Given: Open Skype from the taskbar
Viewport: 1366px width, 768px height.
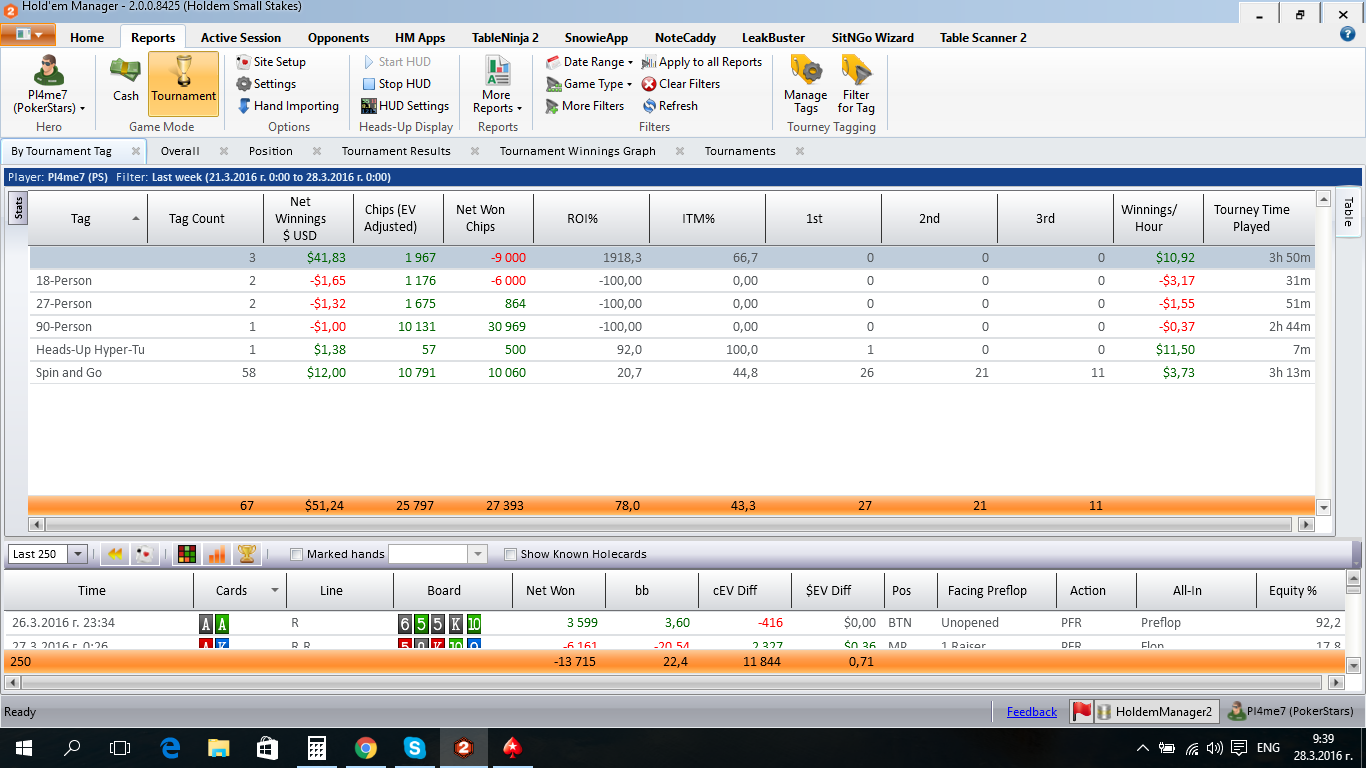Looking at the screenshot, I should pyautogui.click(x=414, y=748).
